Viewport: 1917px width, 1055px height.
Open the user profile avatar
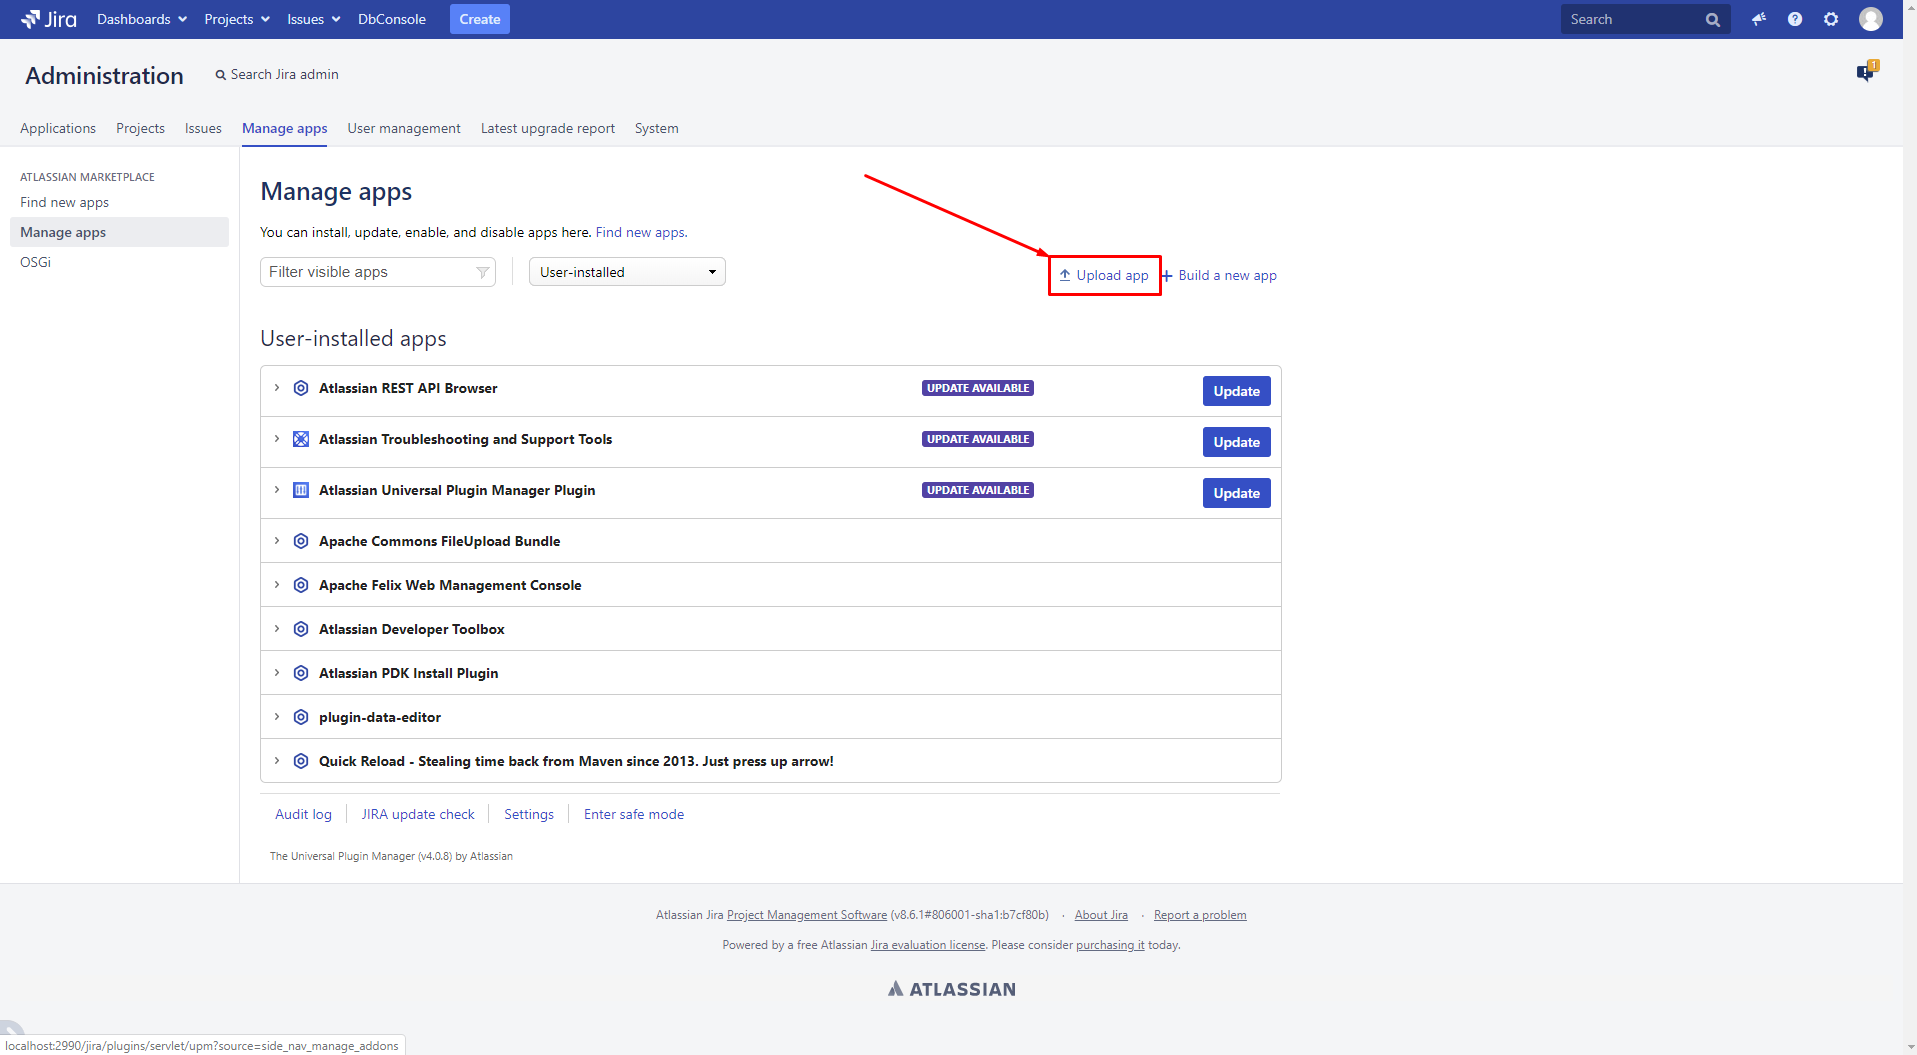tap(1870, 19)
